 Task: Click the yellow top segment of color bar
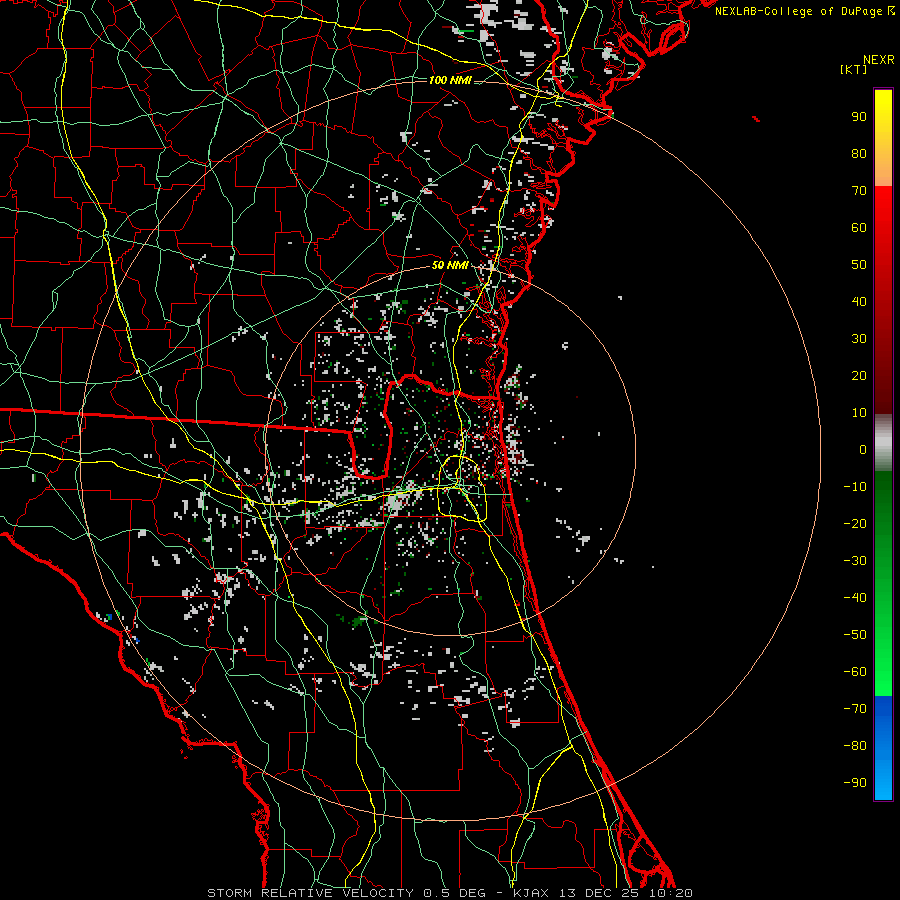[x=883, y=138]
